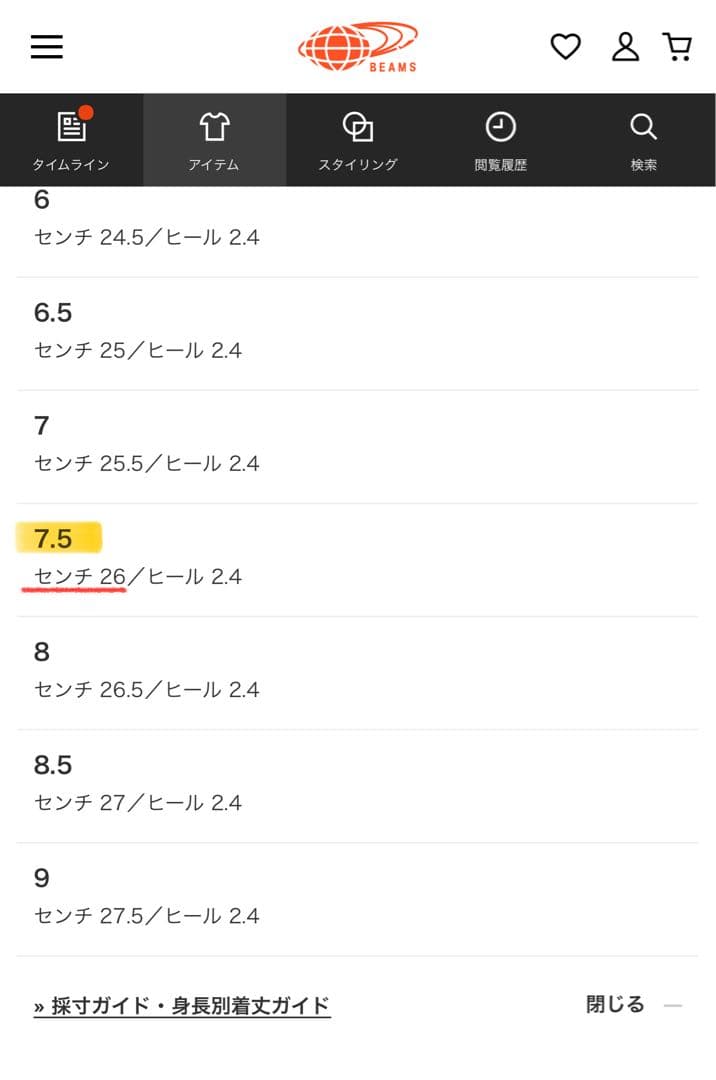This screenshot has height=1080, width=716.
Task: Collapse size chart with minus icon
Action: click(673, 1006)
